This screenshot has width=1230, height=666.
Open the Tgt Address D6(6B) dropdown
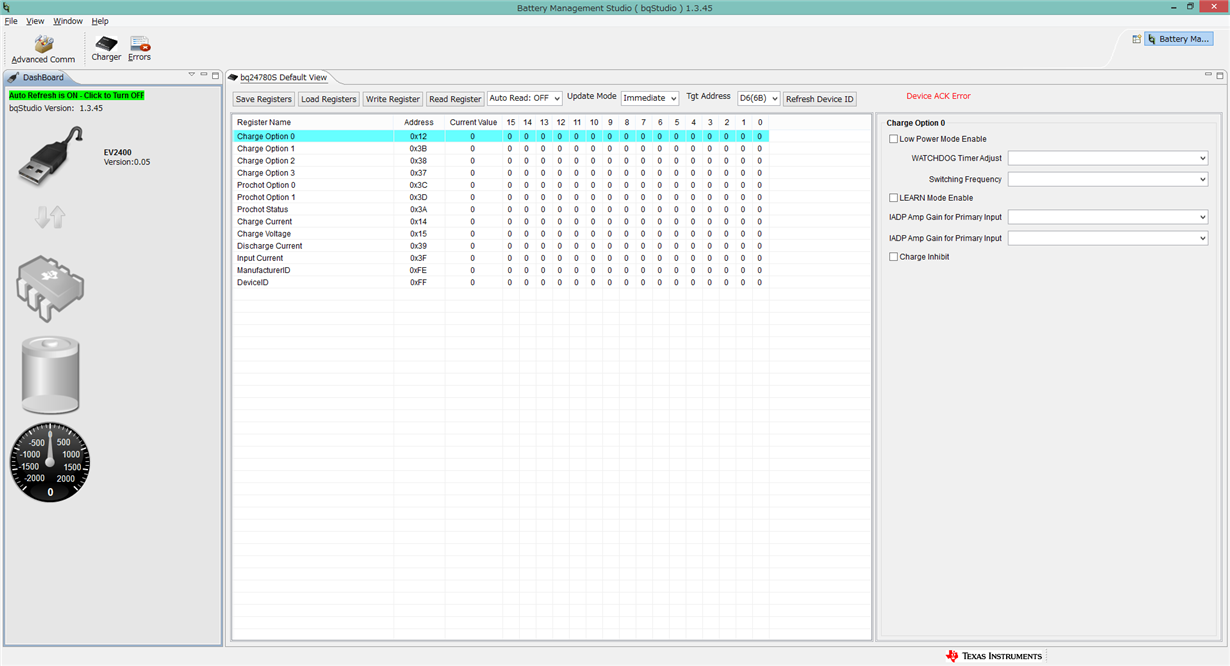pyautogui.click(x=758, y=99)
